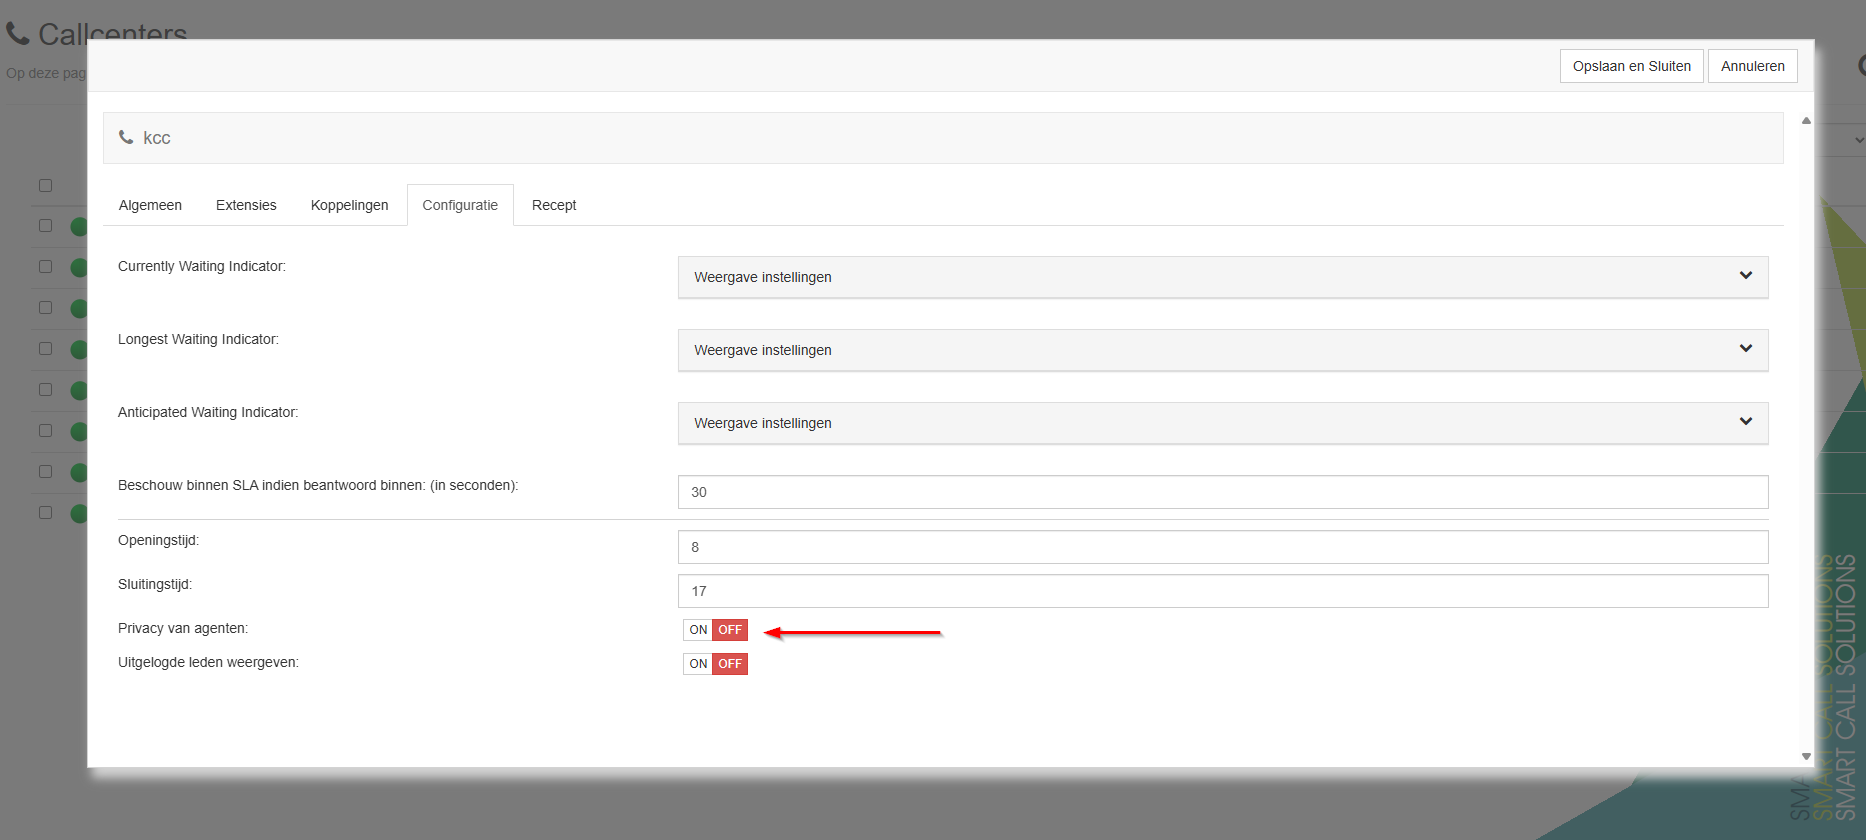This screenshot has width=1866, height=840.
Task: Switch to the Algemeen tab
Action: [150, 205]
